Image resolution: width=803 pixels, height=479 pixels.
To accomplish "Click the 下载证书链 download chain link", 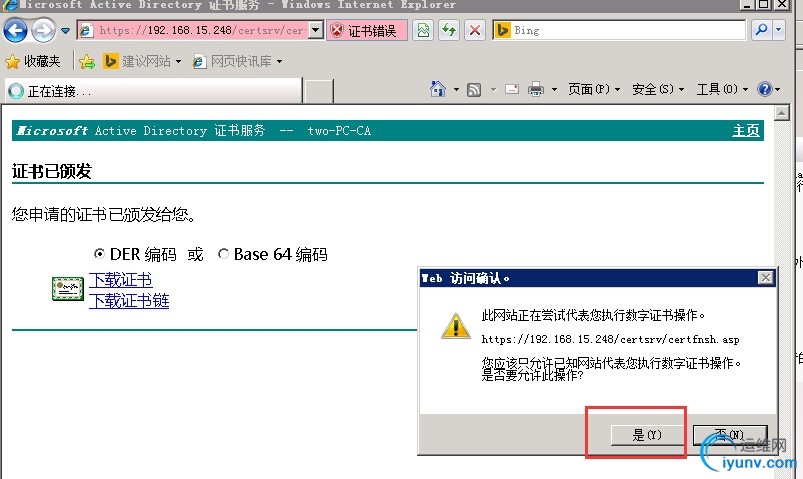I will [129, 300].
